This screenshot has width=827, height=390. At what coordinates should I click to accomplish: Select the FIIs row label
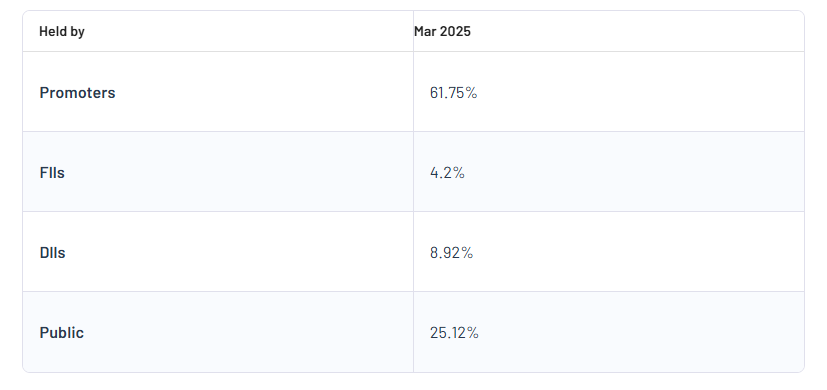[52, 173]
